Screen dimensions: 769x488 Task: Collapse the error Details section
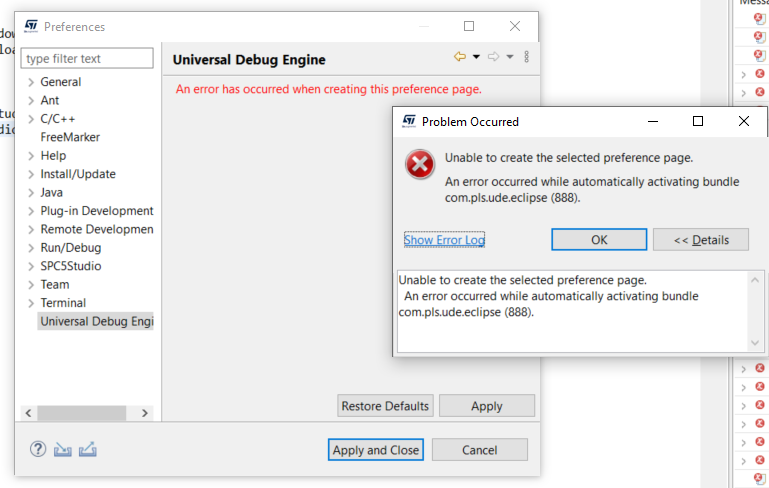coord(700,240)
